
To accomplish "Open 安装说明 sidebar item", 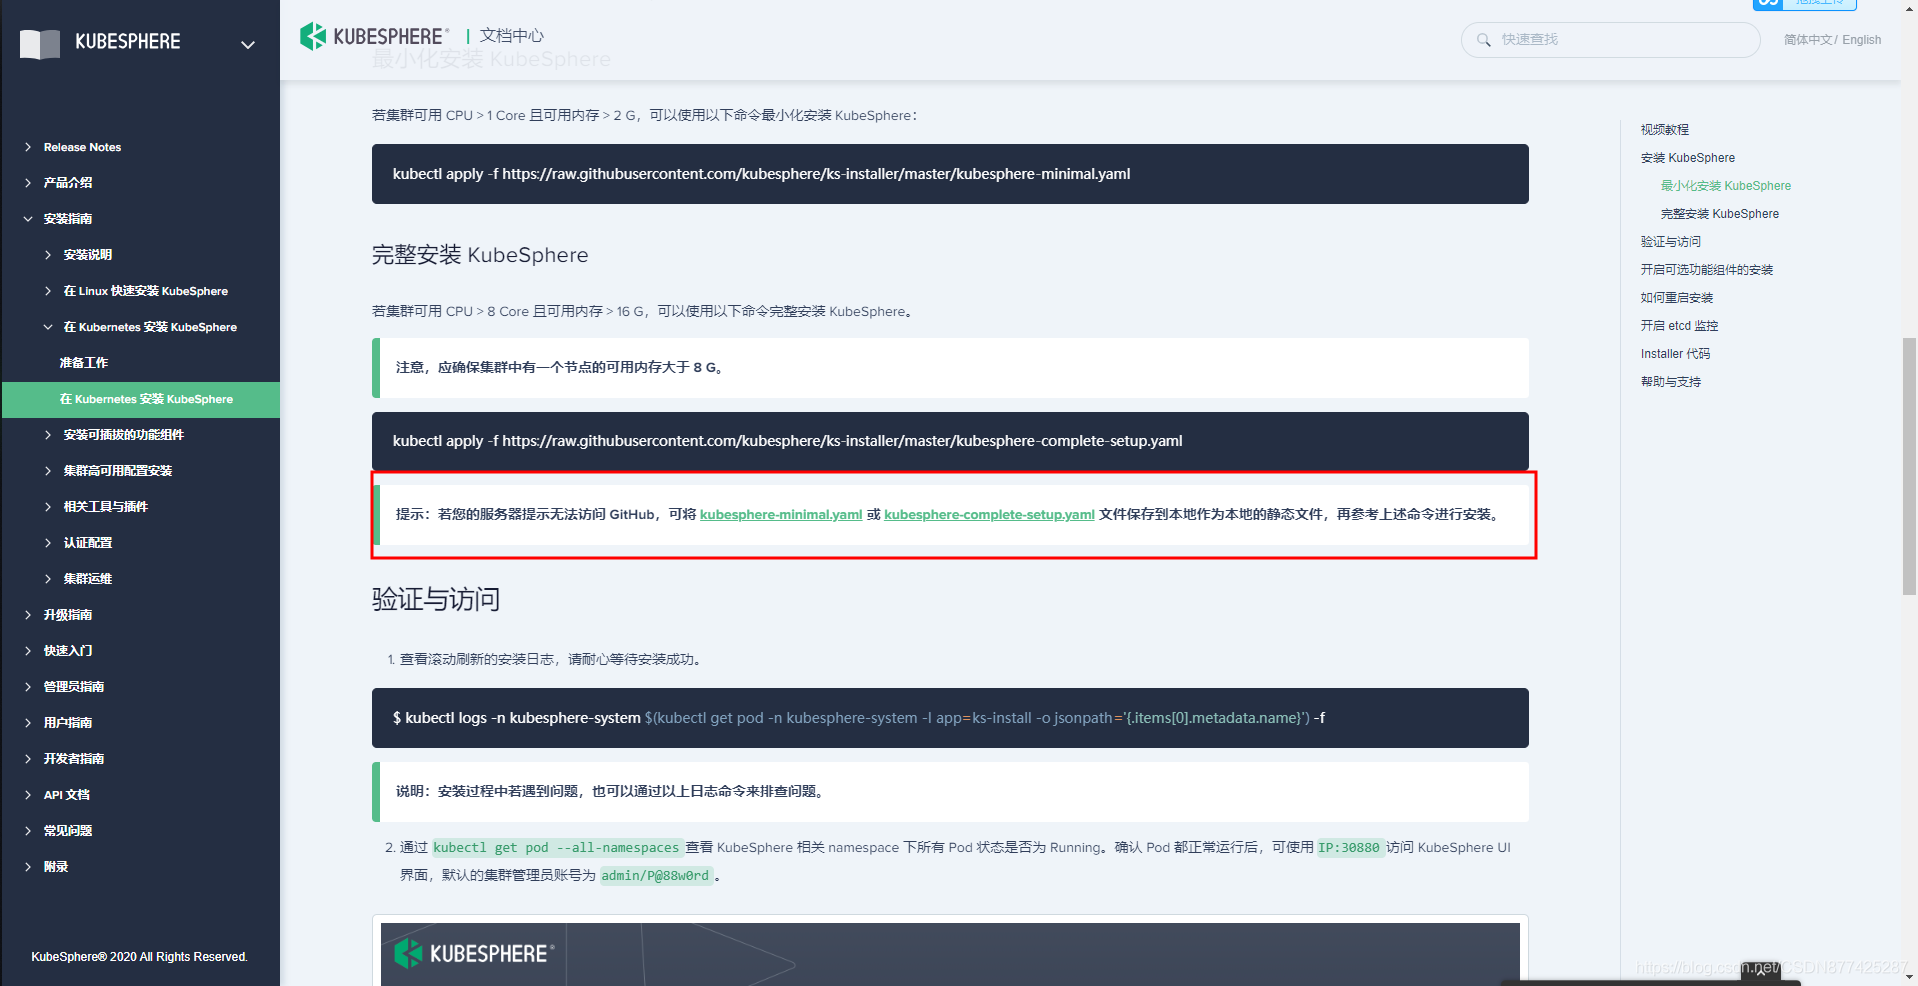I will (x=88, y=255).
